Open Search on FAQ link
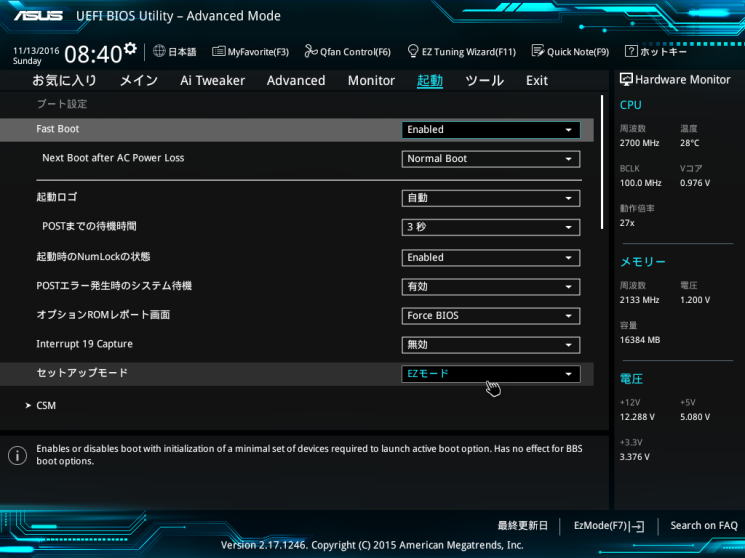 (x=704, y=526)
